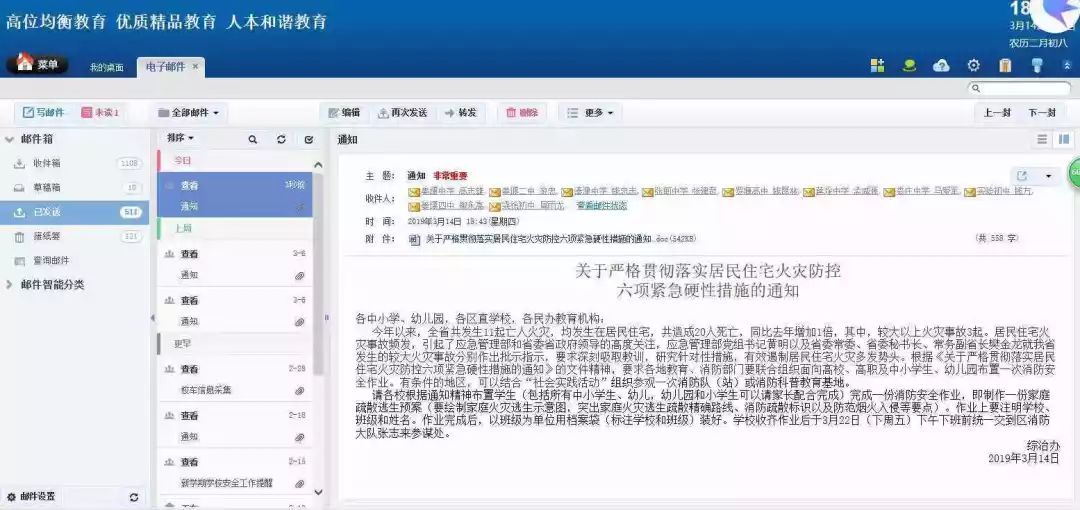Click the 更早 group header
This screenshot has height=510, width=1080.
[235, 344]
